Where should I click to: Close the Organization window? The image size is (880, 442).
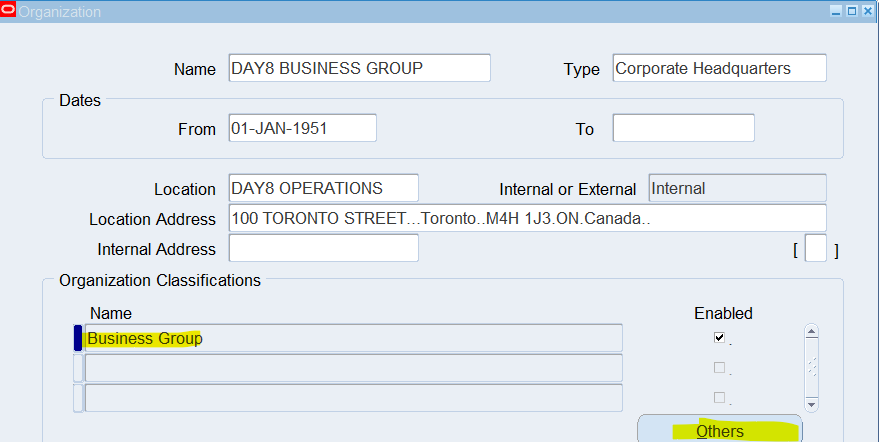point(867,11)
